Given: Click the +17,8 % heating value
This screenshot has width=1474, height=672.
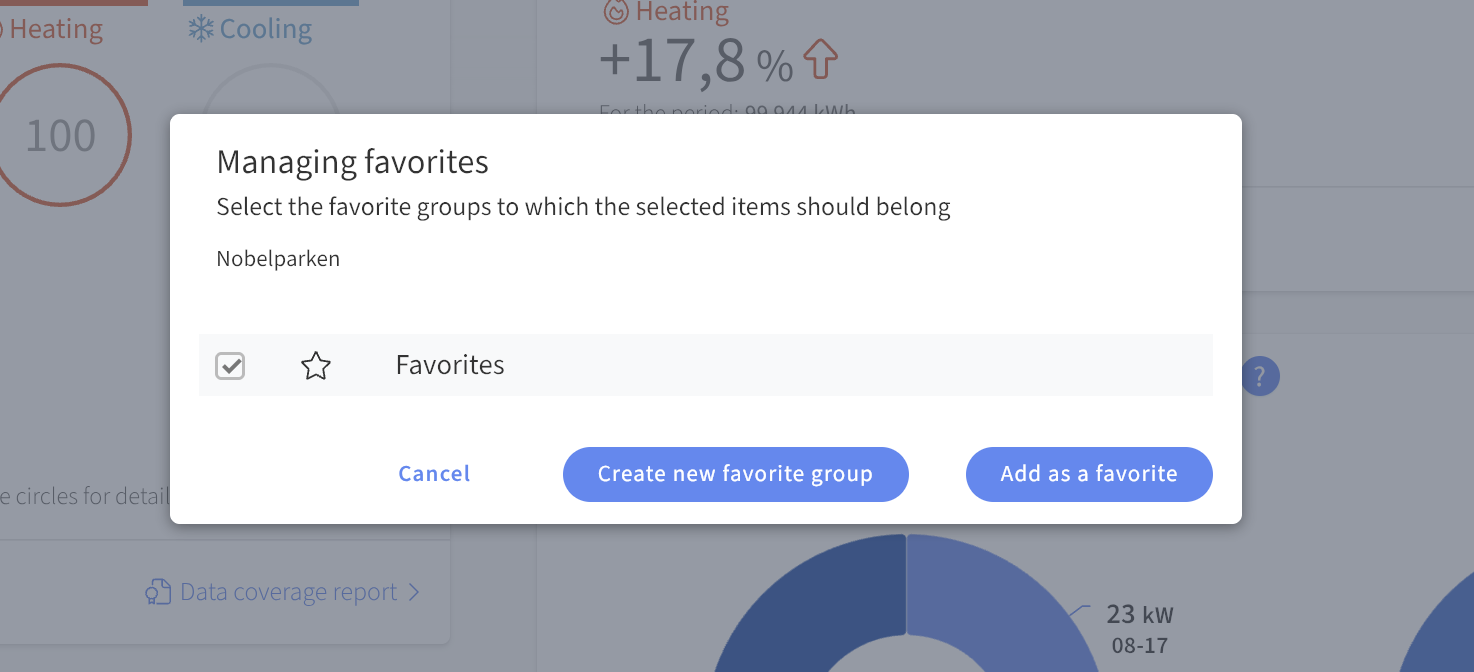Looking at the screenshot, I should point(696,62).
